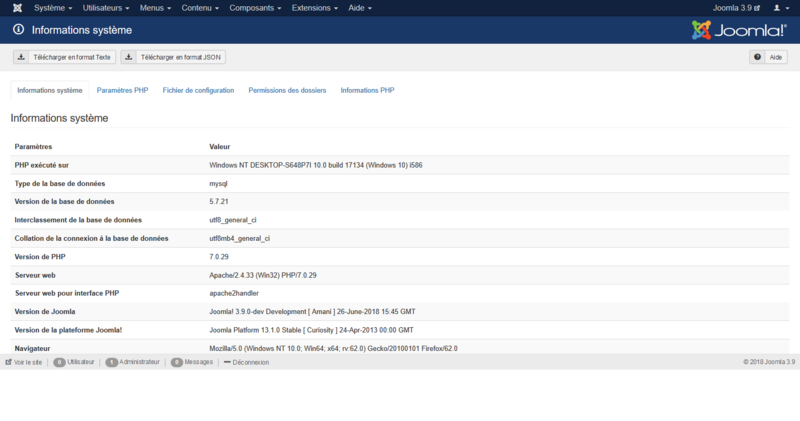Image resolution: width=800 pixels, height=421 pixels.
Task: Click the Déconnexion dash icon
Action: click(227, 362)
